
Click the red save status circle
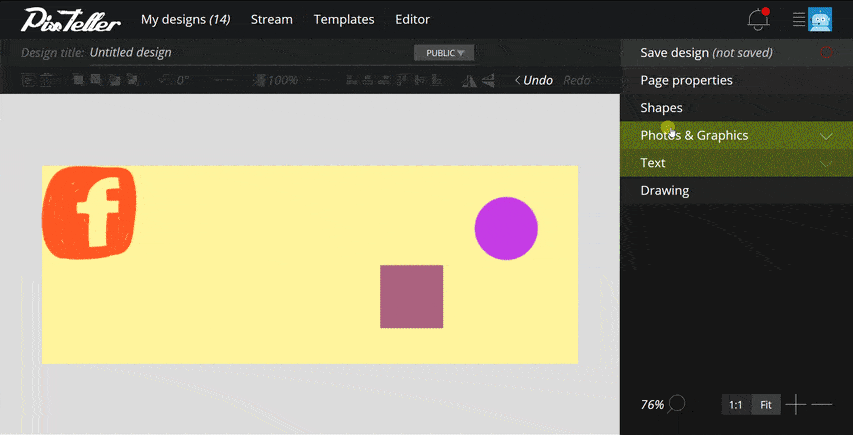click(826, 52)
